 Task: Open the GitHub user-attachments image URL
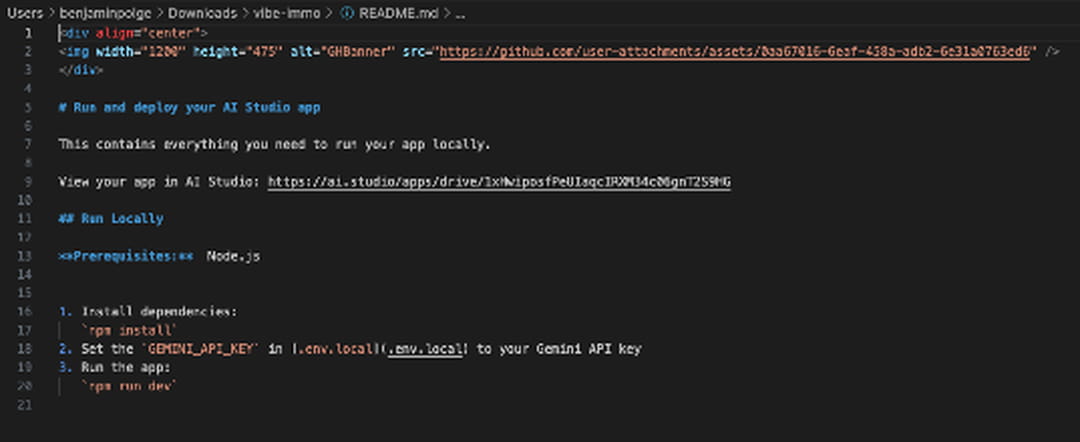pos(735,51)
